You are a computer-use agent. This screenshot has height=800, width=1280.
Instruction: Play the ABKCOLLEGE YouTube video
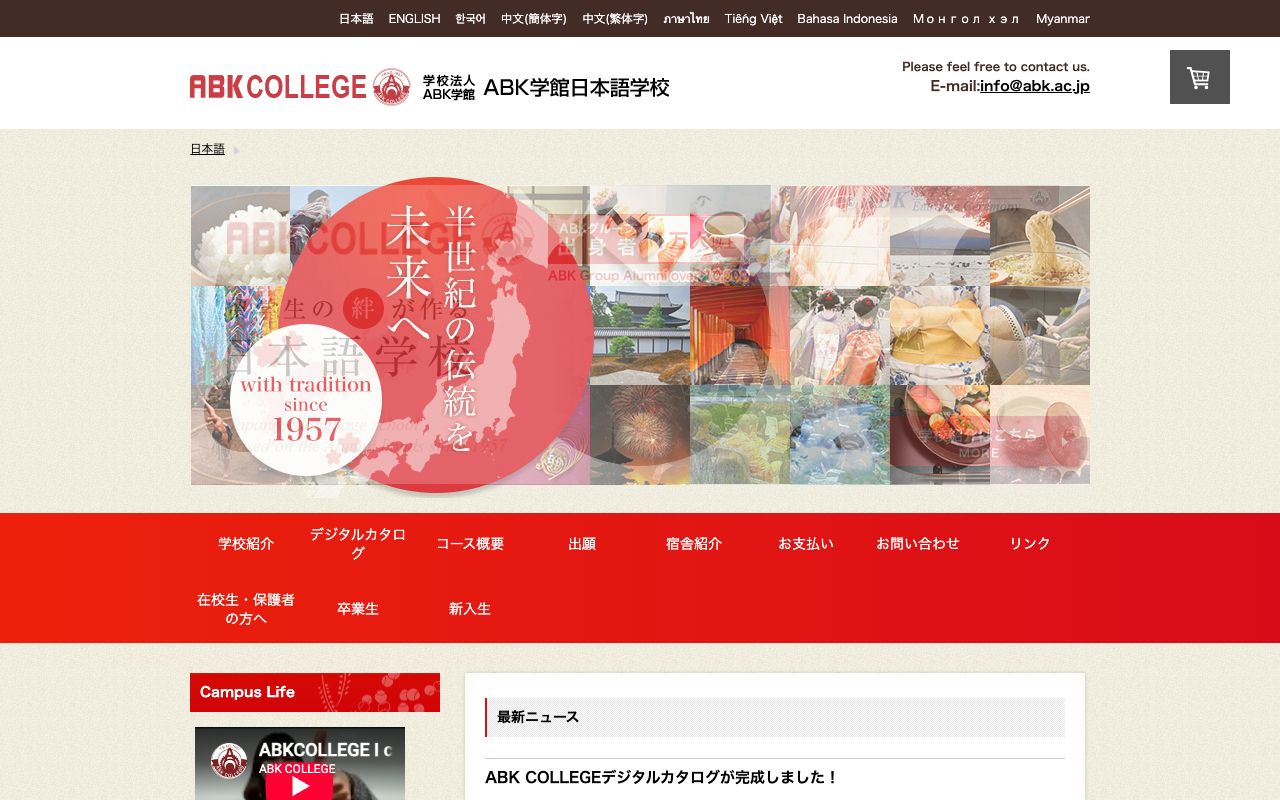299,786
